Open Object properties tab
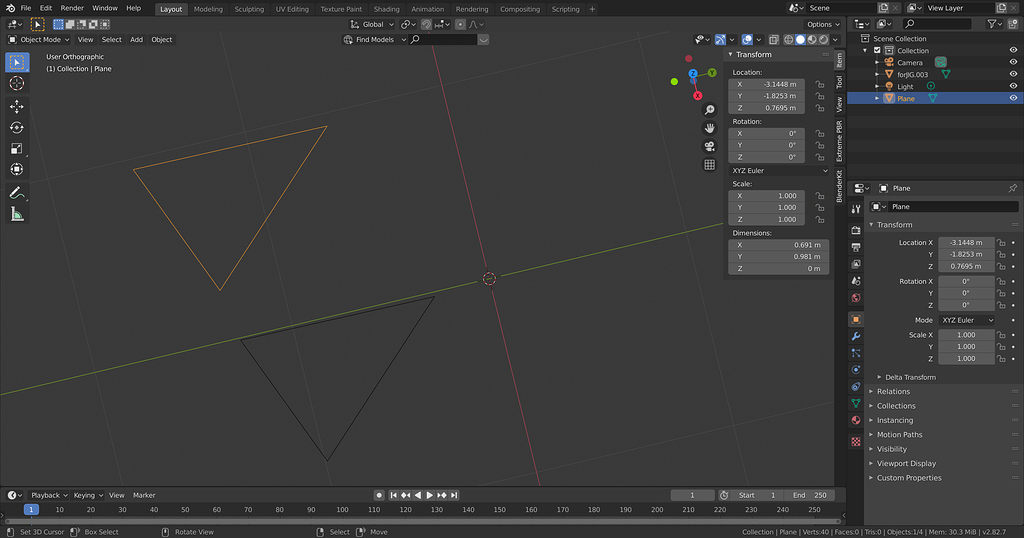Screen dimensions: 1024x538 (x=856, y=319)
